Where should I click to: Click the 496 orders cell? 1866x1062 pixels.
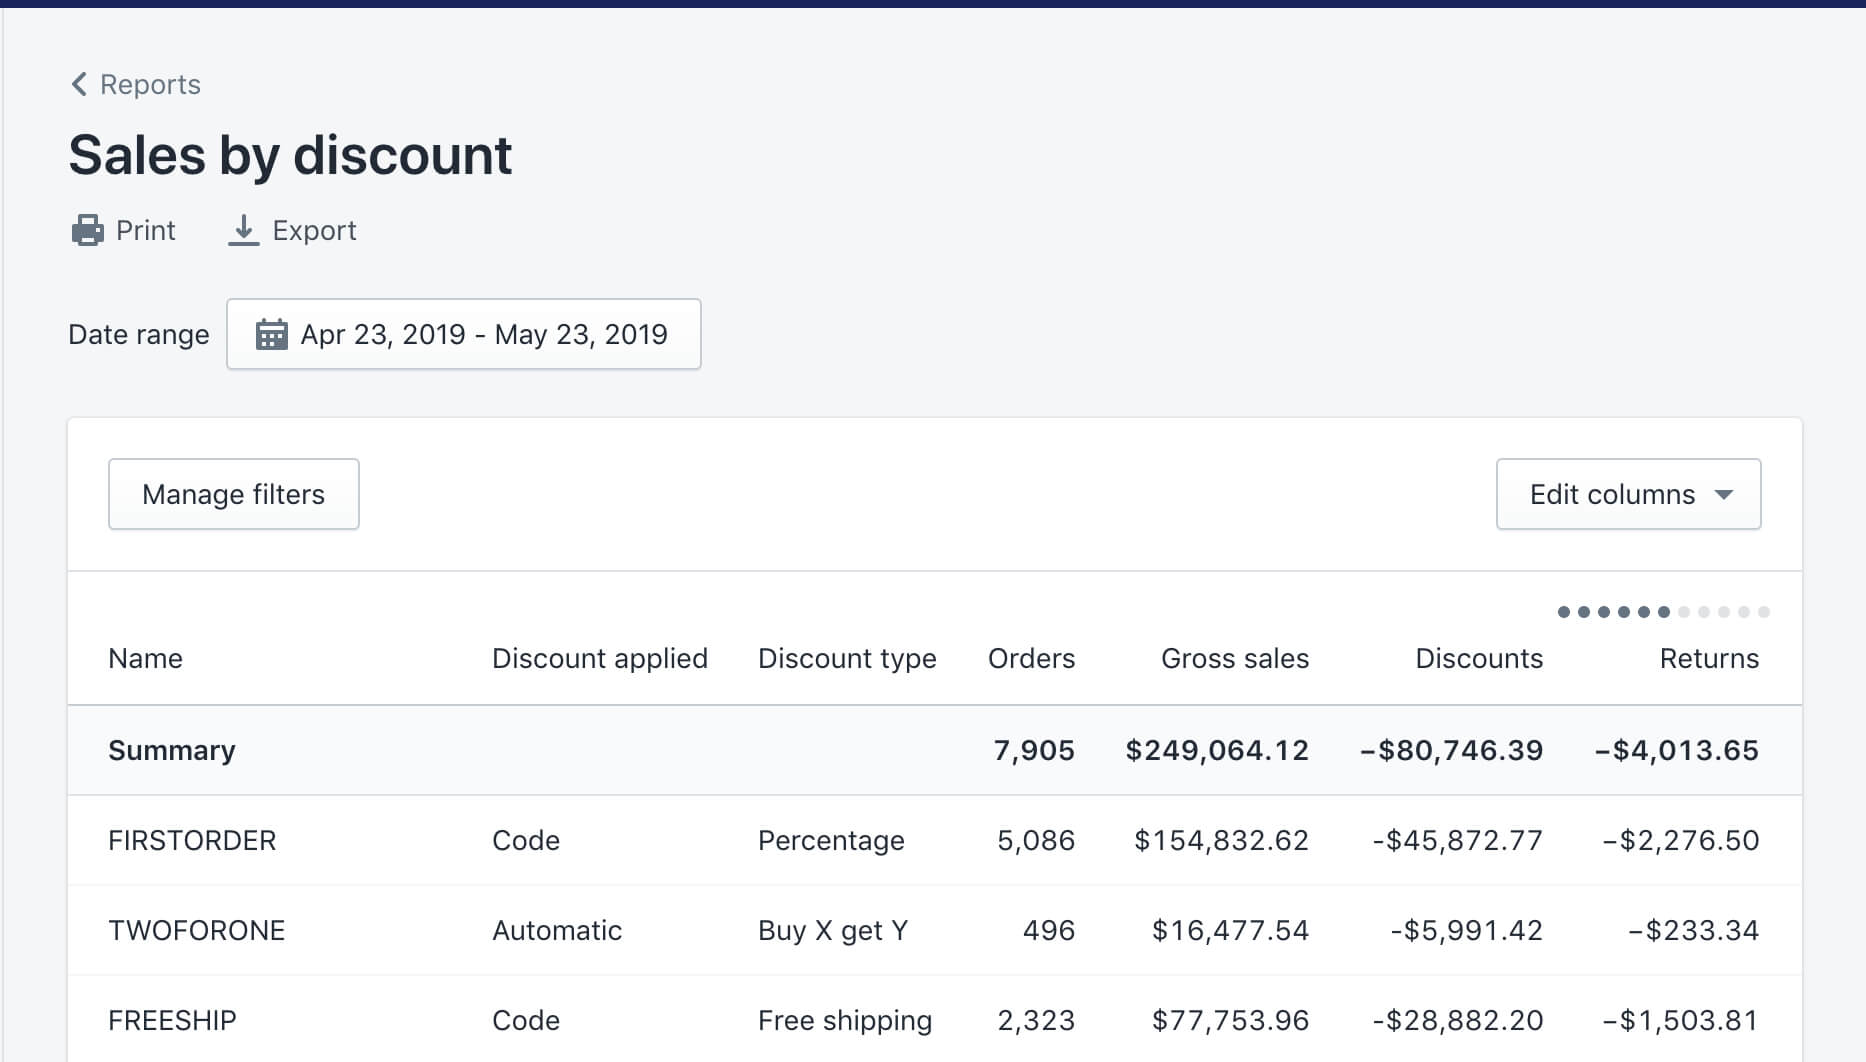click(x=1049, y=930)
